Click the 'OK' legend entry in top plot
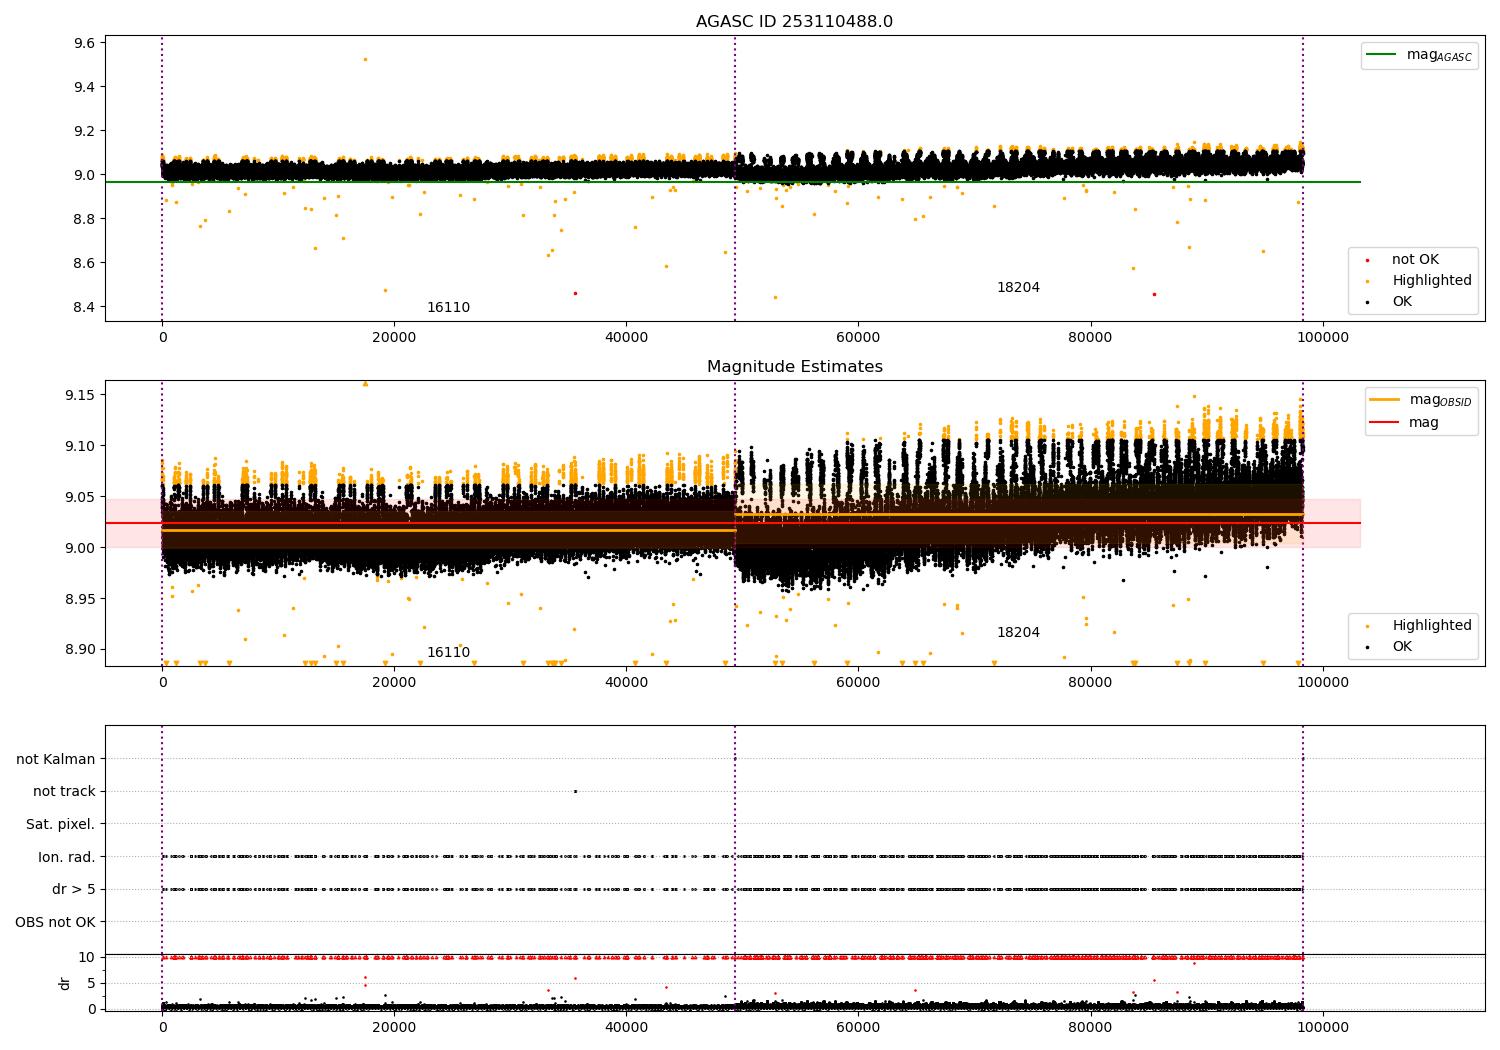The height and width of the screenshot is (1050, 1500). click(1402, 302)
